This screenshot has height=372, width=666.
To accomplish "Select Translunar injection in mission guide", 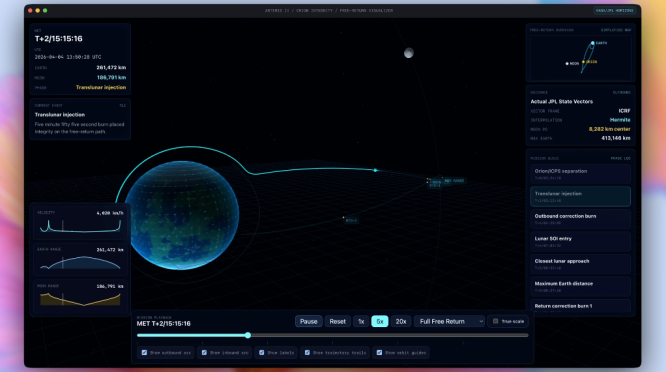I will (580, 197).
